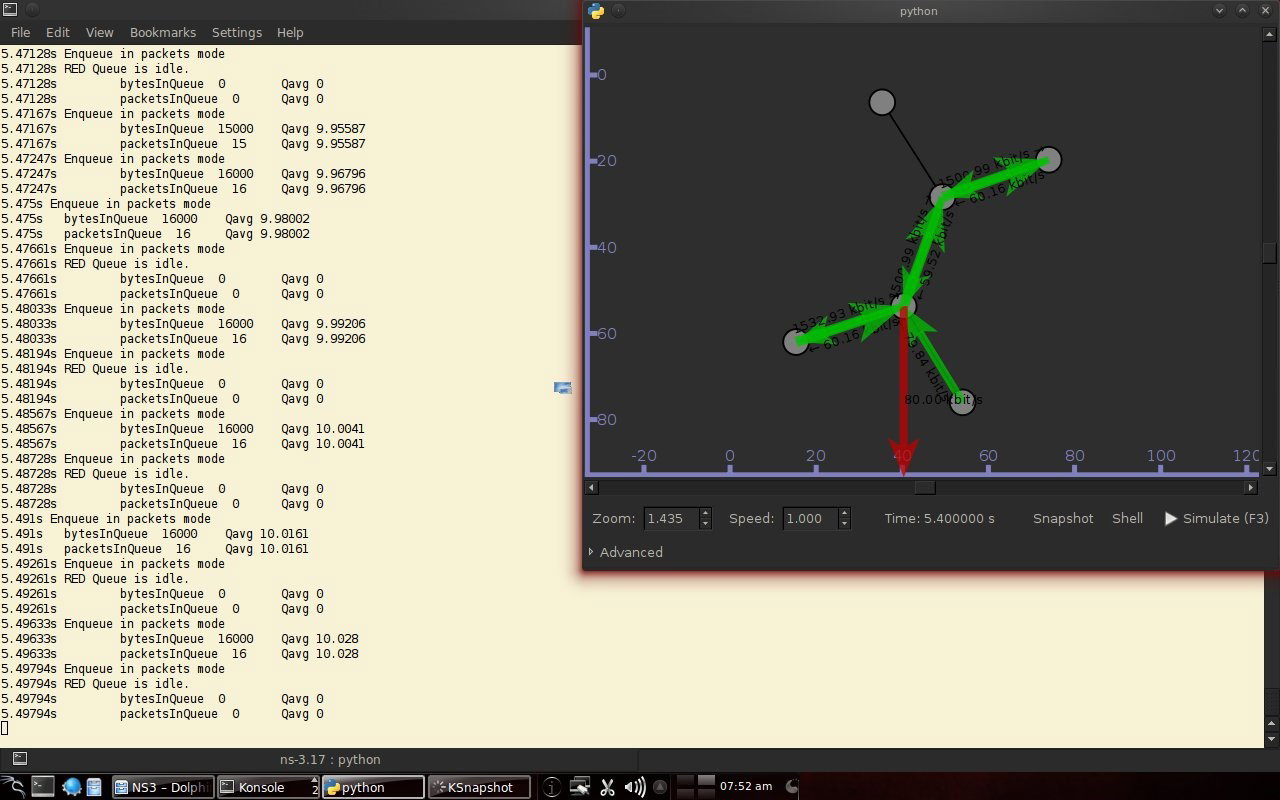The image size is (1280, 800).
Task: Open the web browser globe icon
Action: tap(72, 787)
